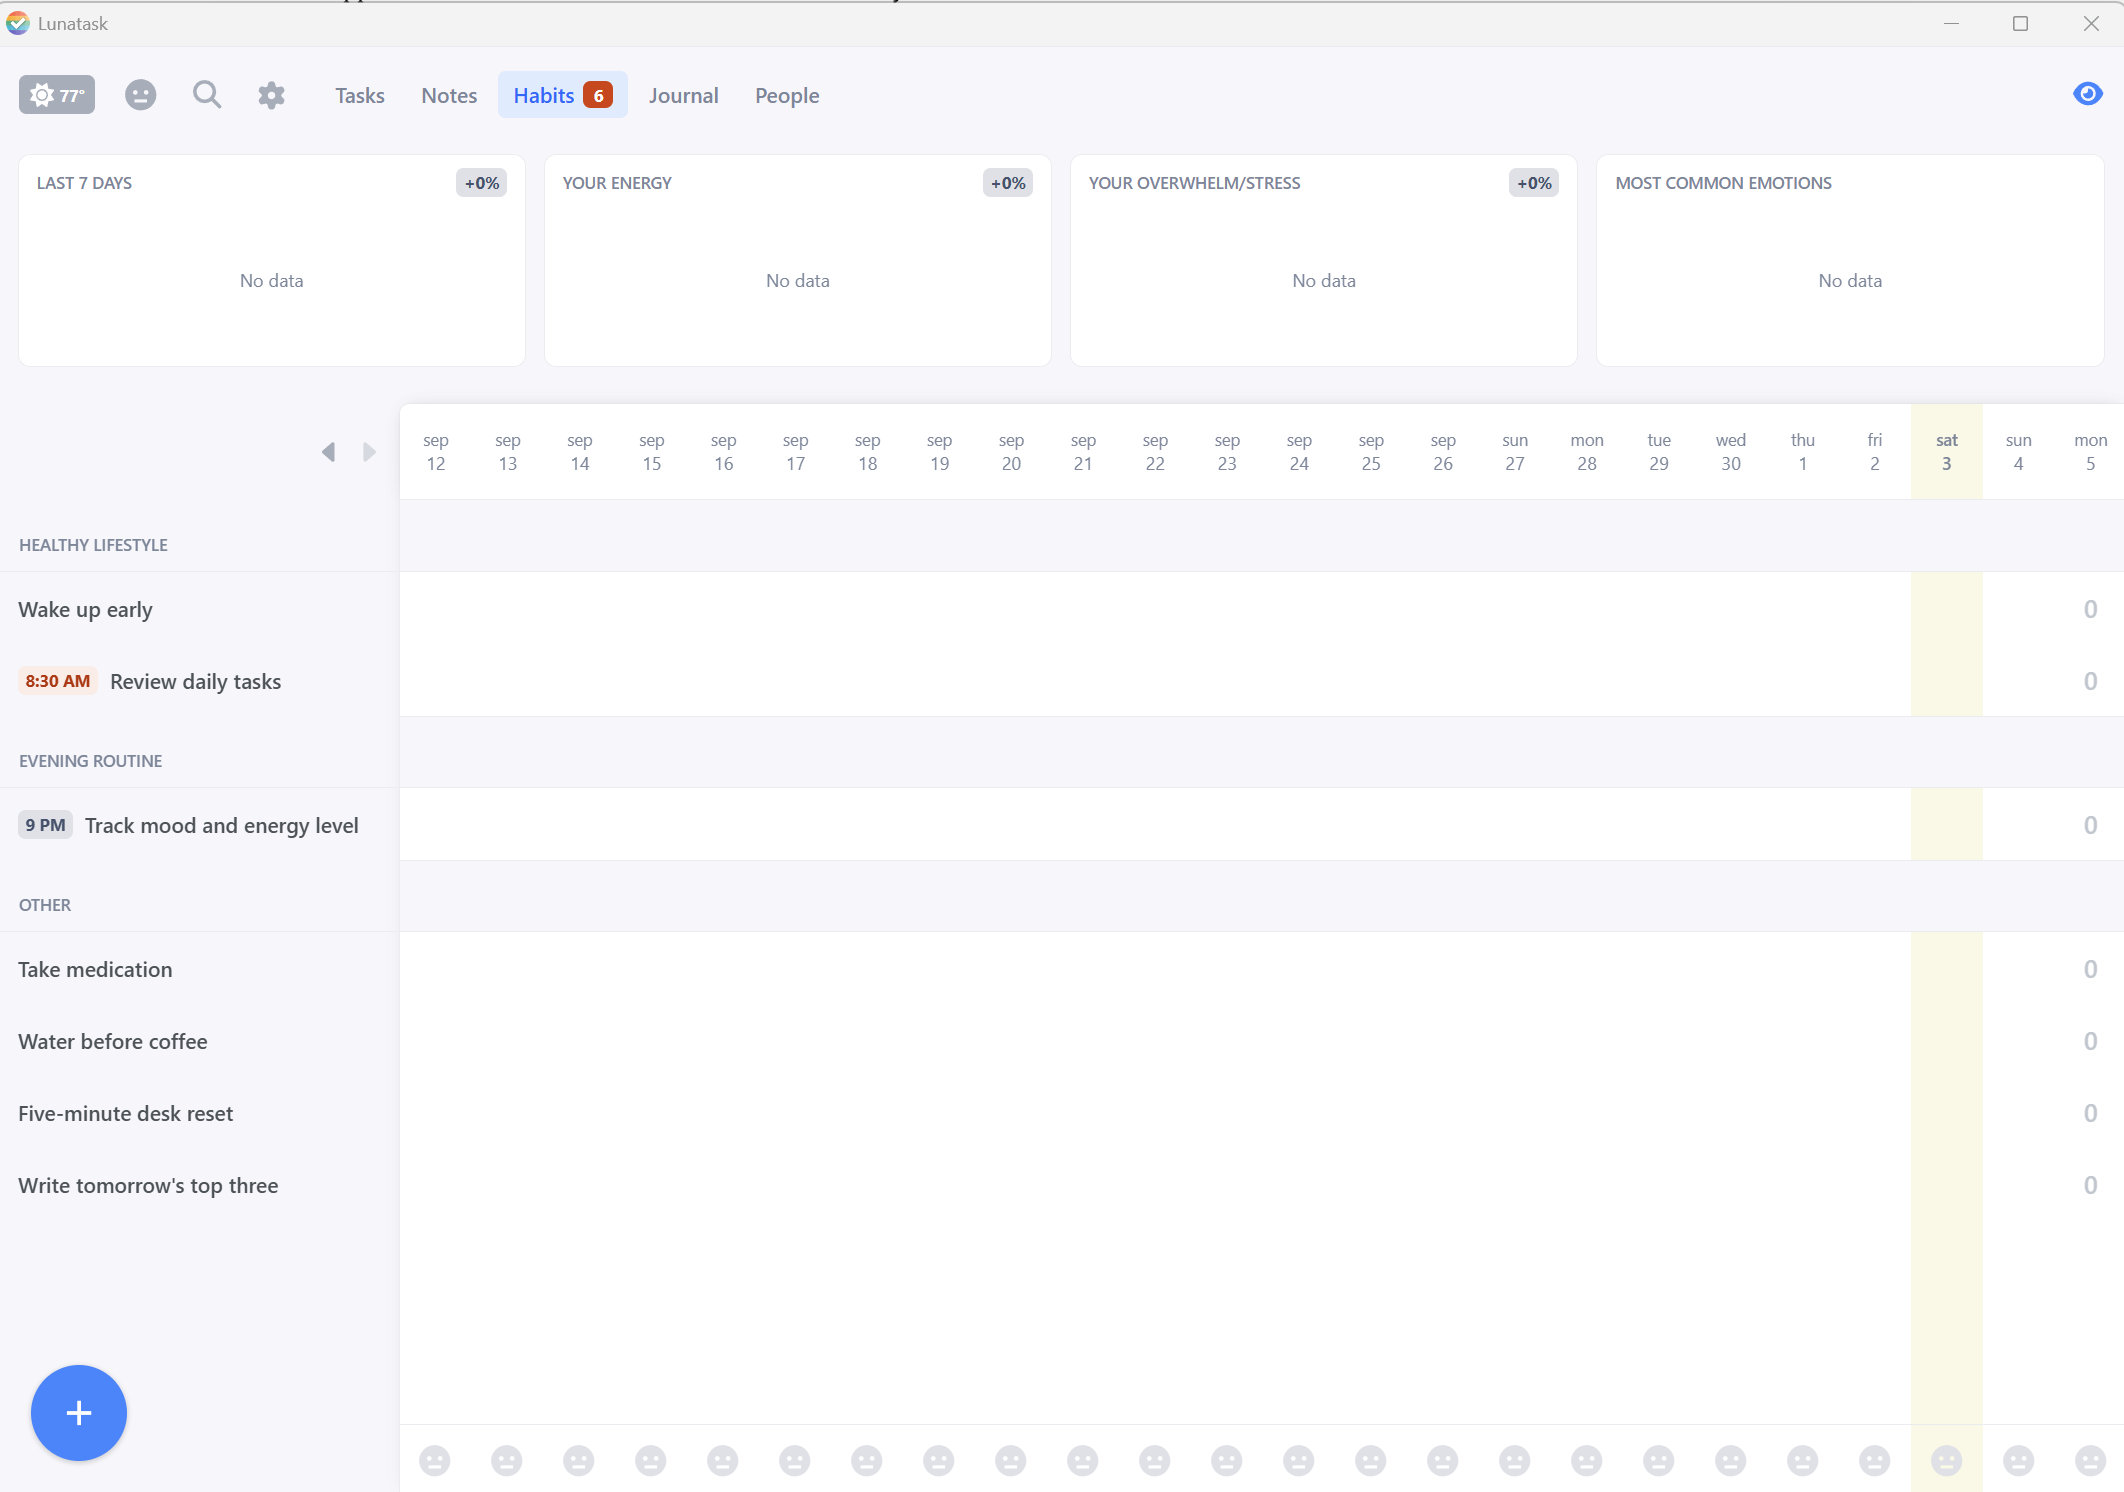Set mood face for tue 29
This screenshot has width=2124, height=1492.
click(1659, 1460)
